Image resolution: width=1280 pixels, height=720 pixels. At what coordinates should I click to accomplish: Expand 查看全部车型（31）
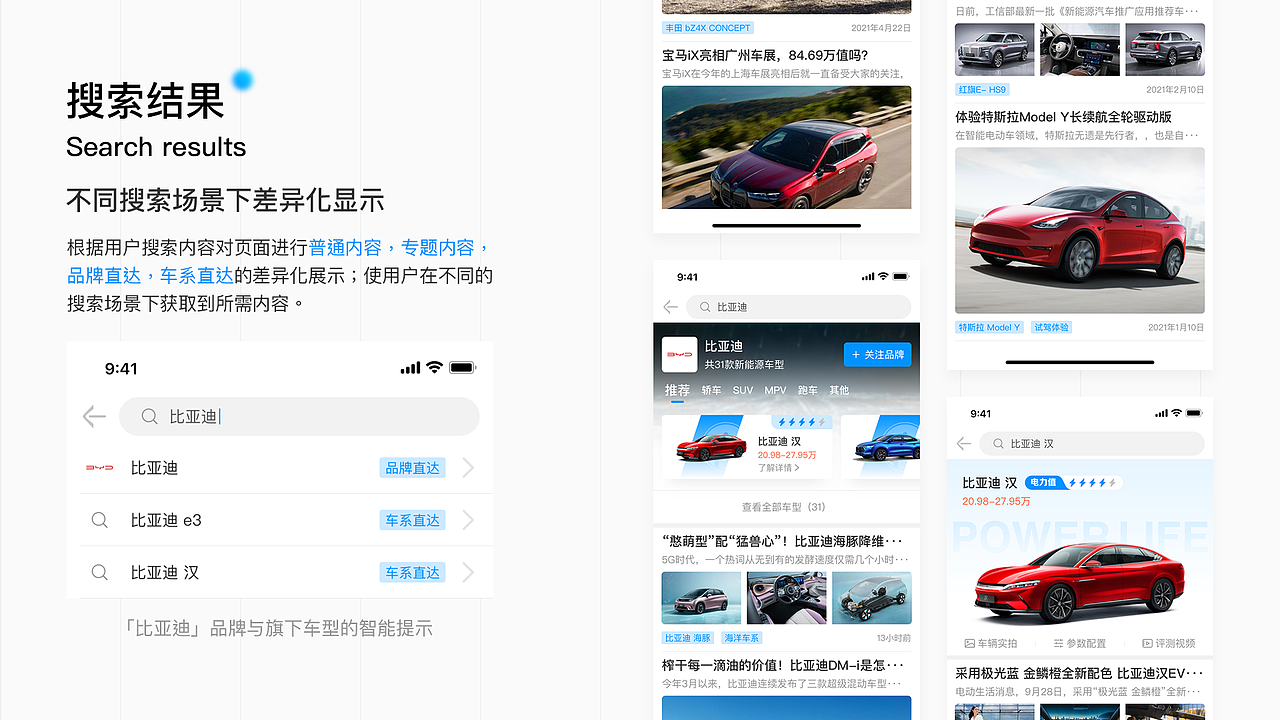pos(784,507)
